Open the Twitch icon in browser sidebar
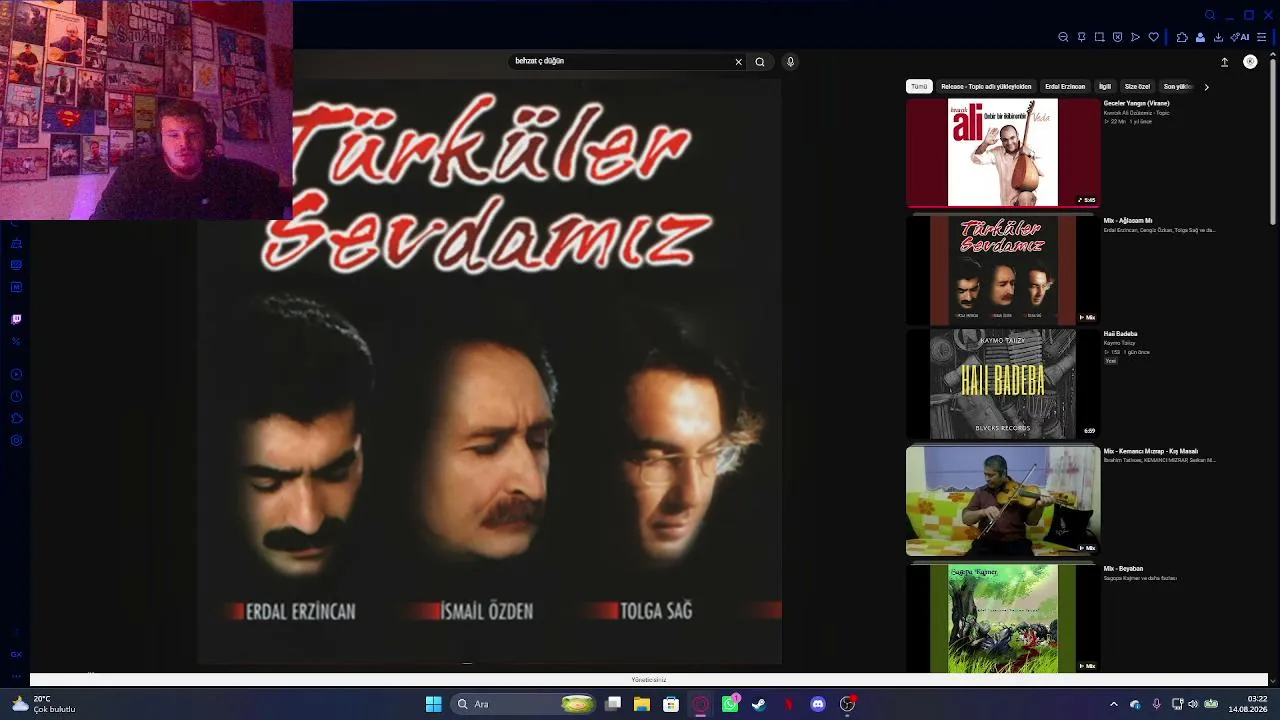 click(x=16, y=320)
